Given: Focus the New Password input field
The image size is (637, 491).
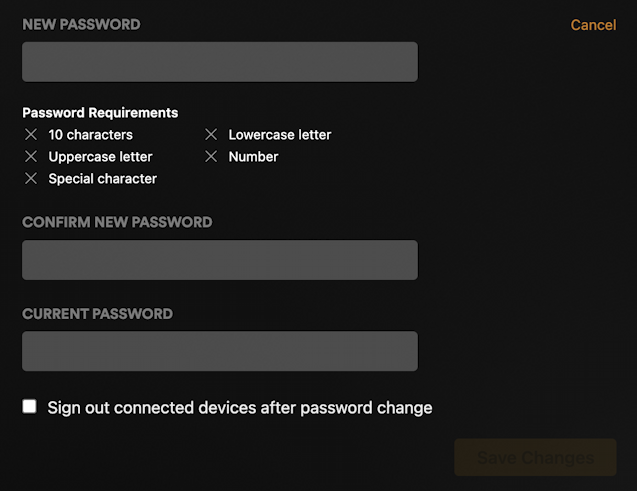Looking at the screenshot, I should point(220,62).
